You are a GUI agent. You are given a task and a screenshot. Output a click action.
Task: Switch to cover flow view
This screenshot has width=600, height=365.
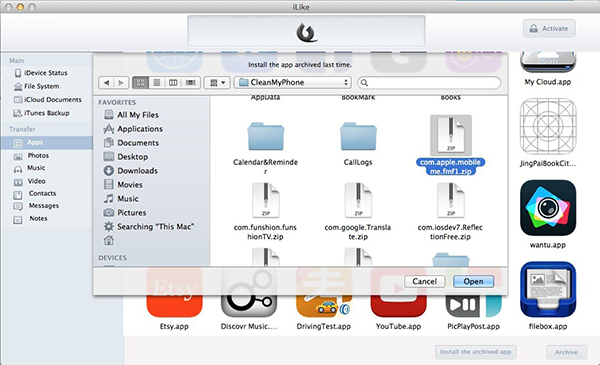191,83
